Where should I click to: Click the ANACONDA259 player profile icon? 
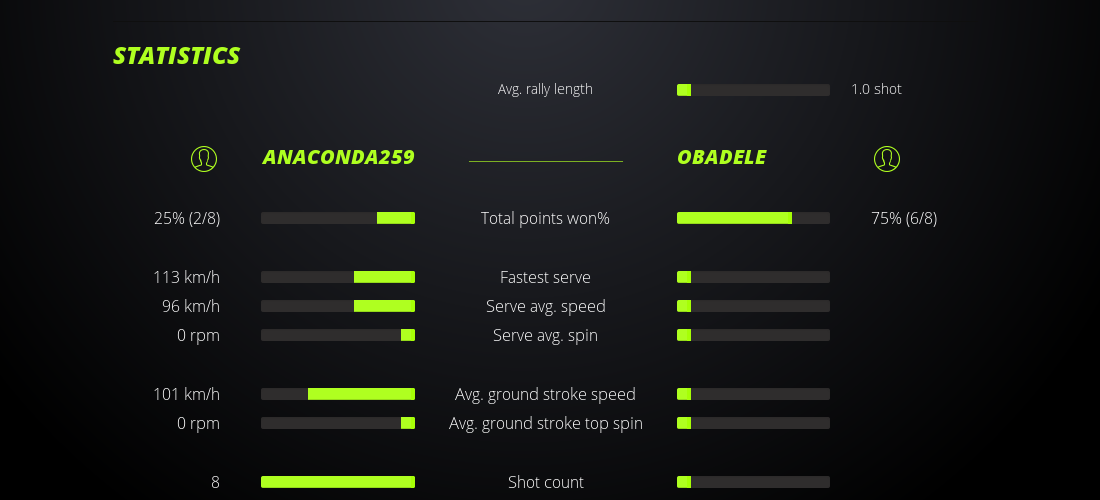pyautogui.click(x=204, y=159)
